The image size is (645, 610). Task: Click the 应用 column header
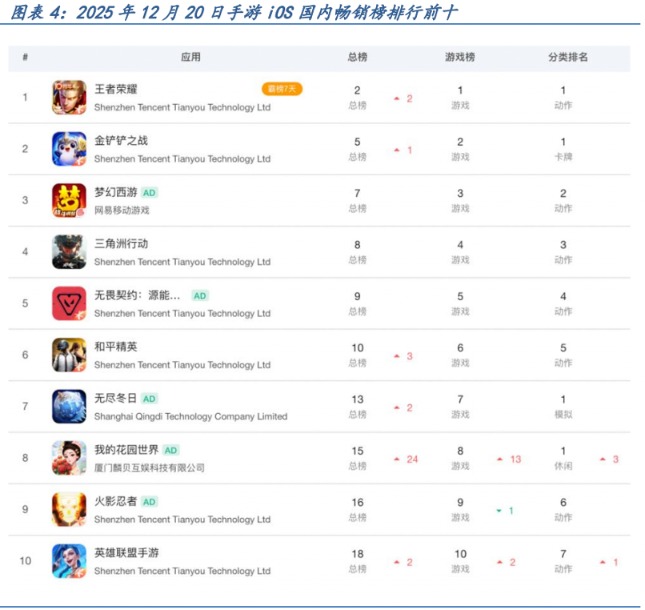pos(191,57)
